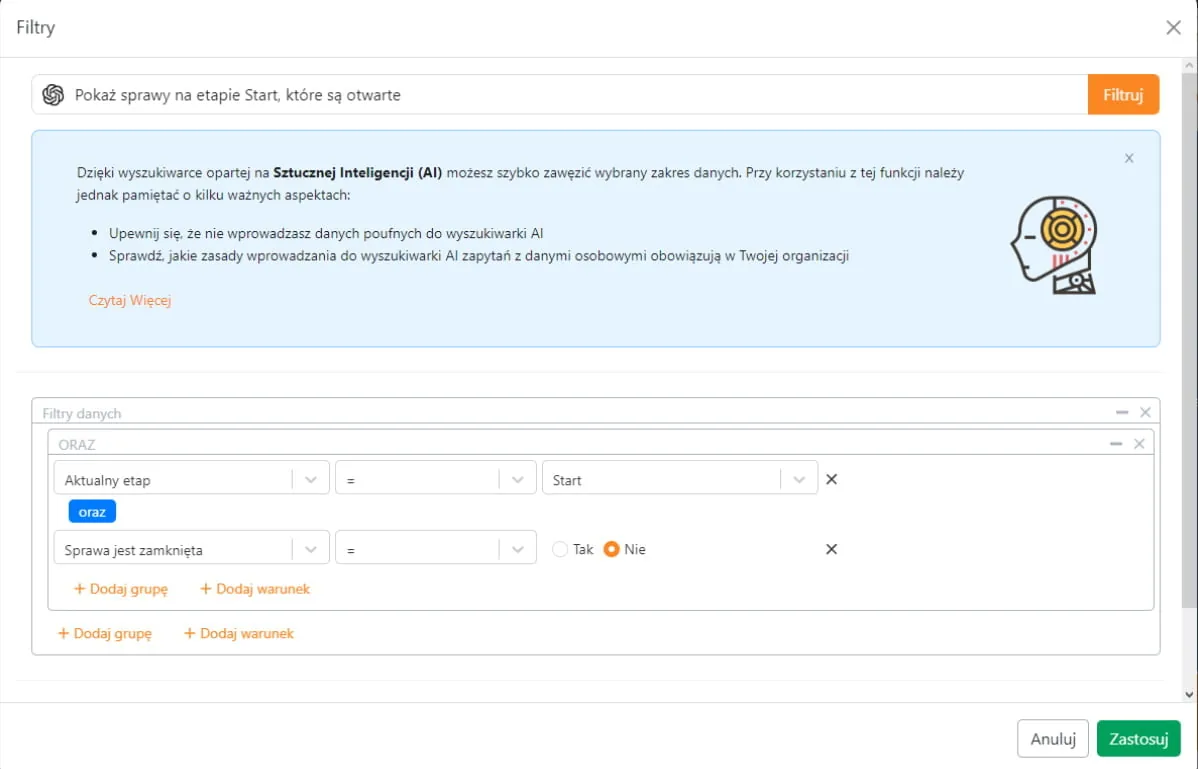Dismiss the blue AI info banner

click(1128, 158)
